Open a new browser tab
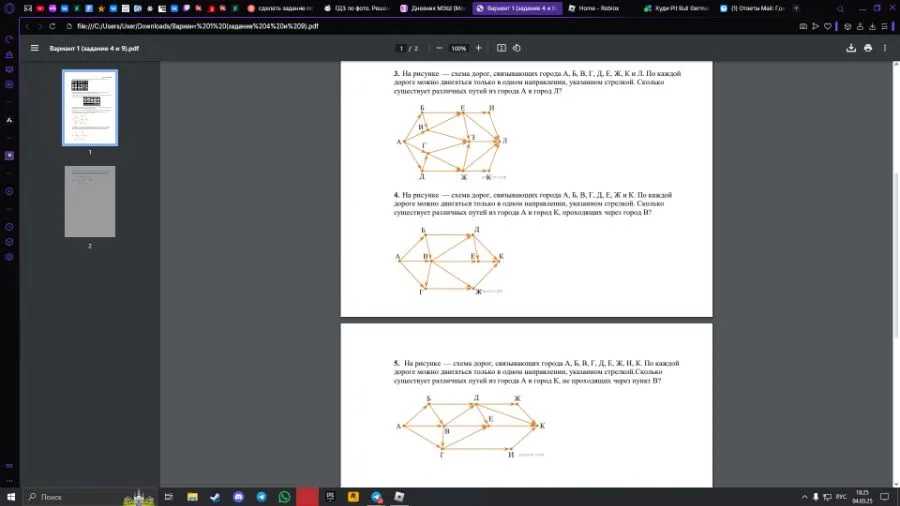 click(x=796, y=9)
